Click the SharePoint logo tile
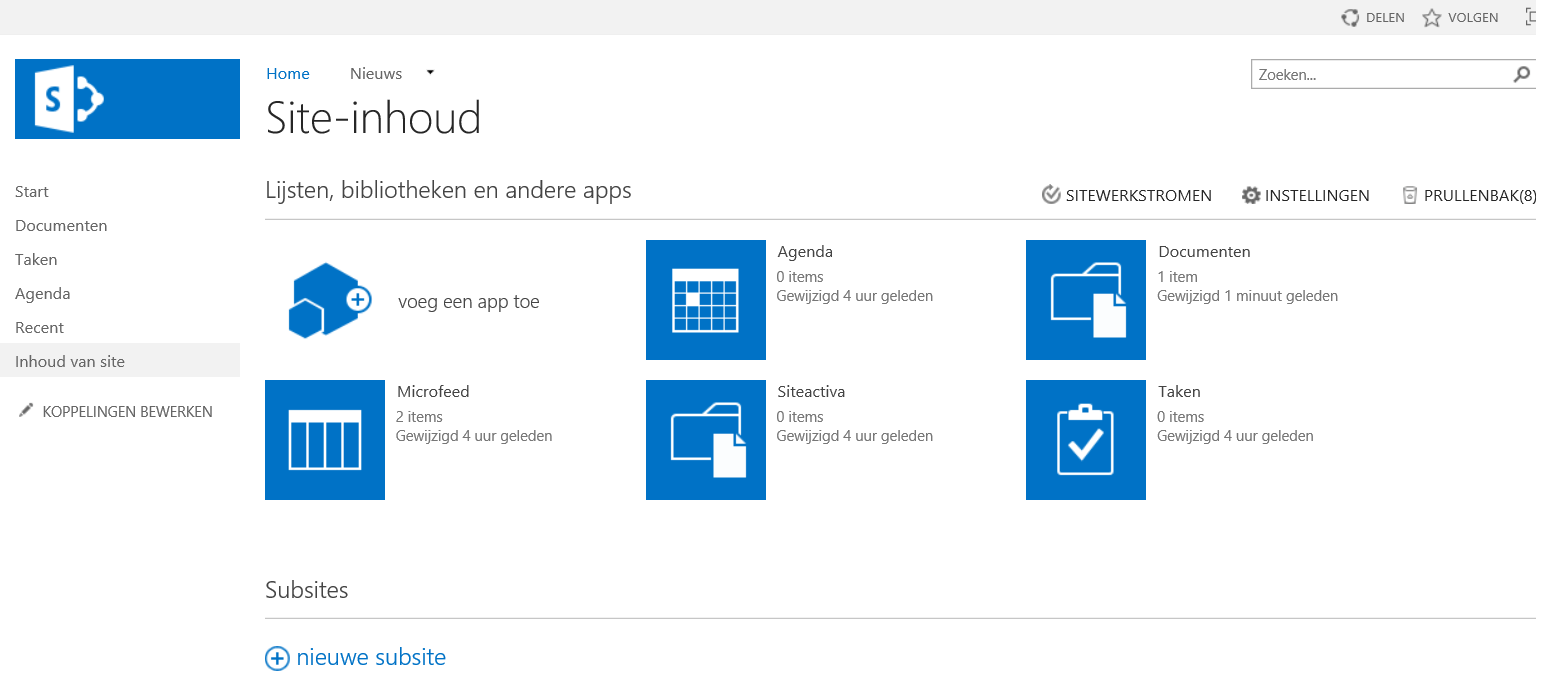The image size is (1550, 677). [x=127, y=99]
